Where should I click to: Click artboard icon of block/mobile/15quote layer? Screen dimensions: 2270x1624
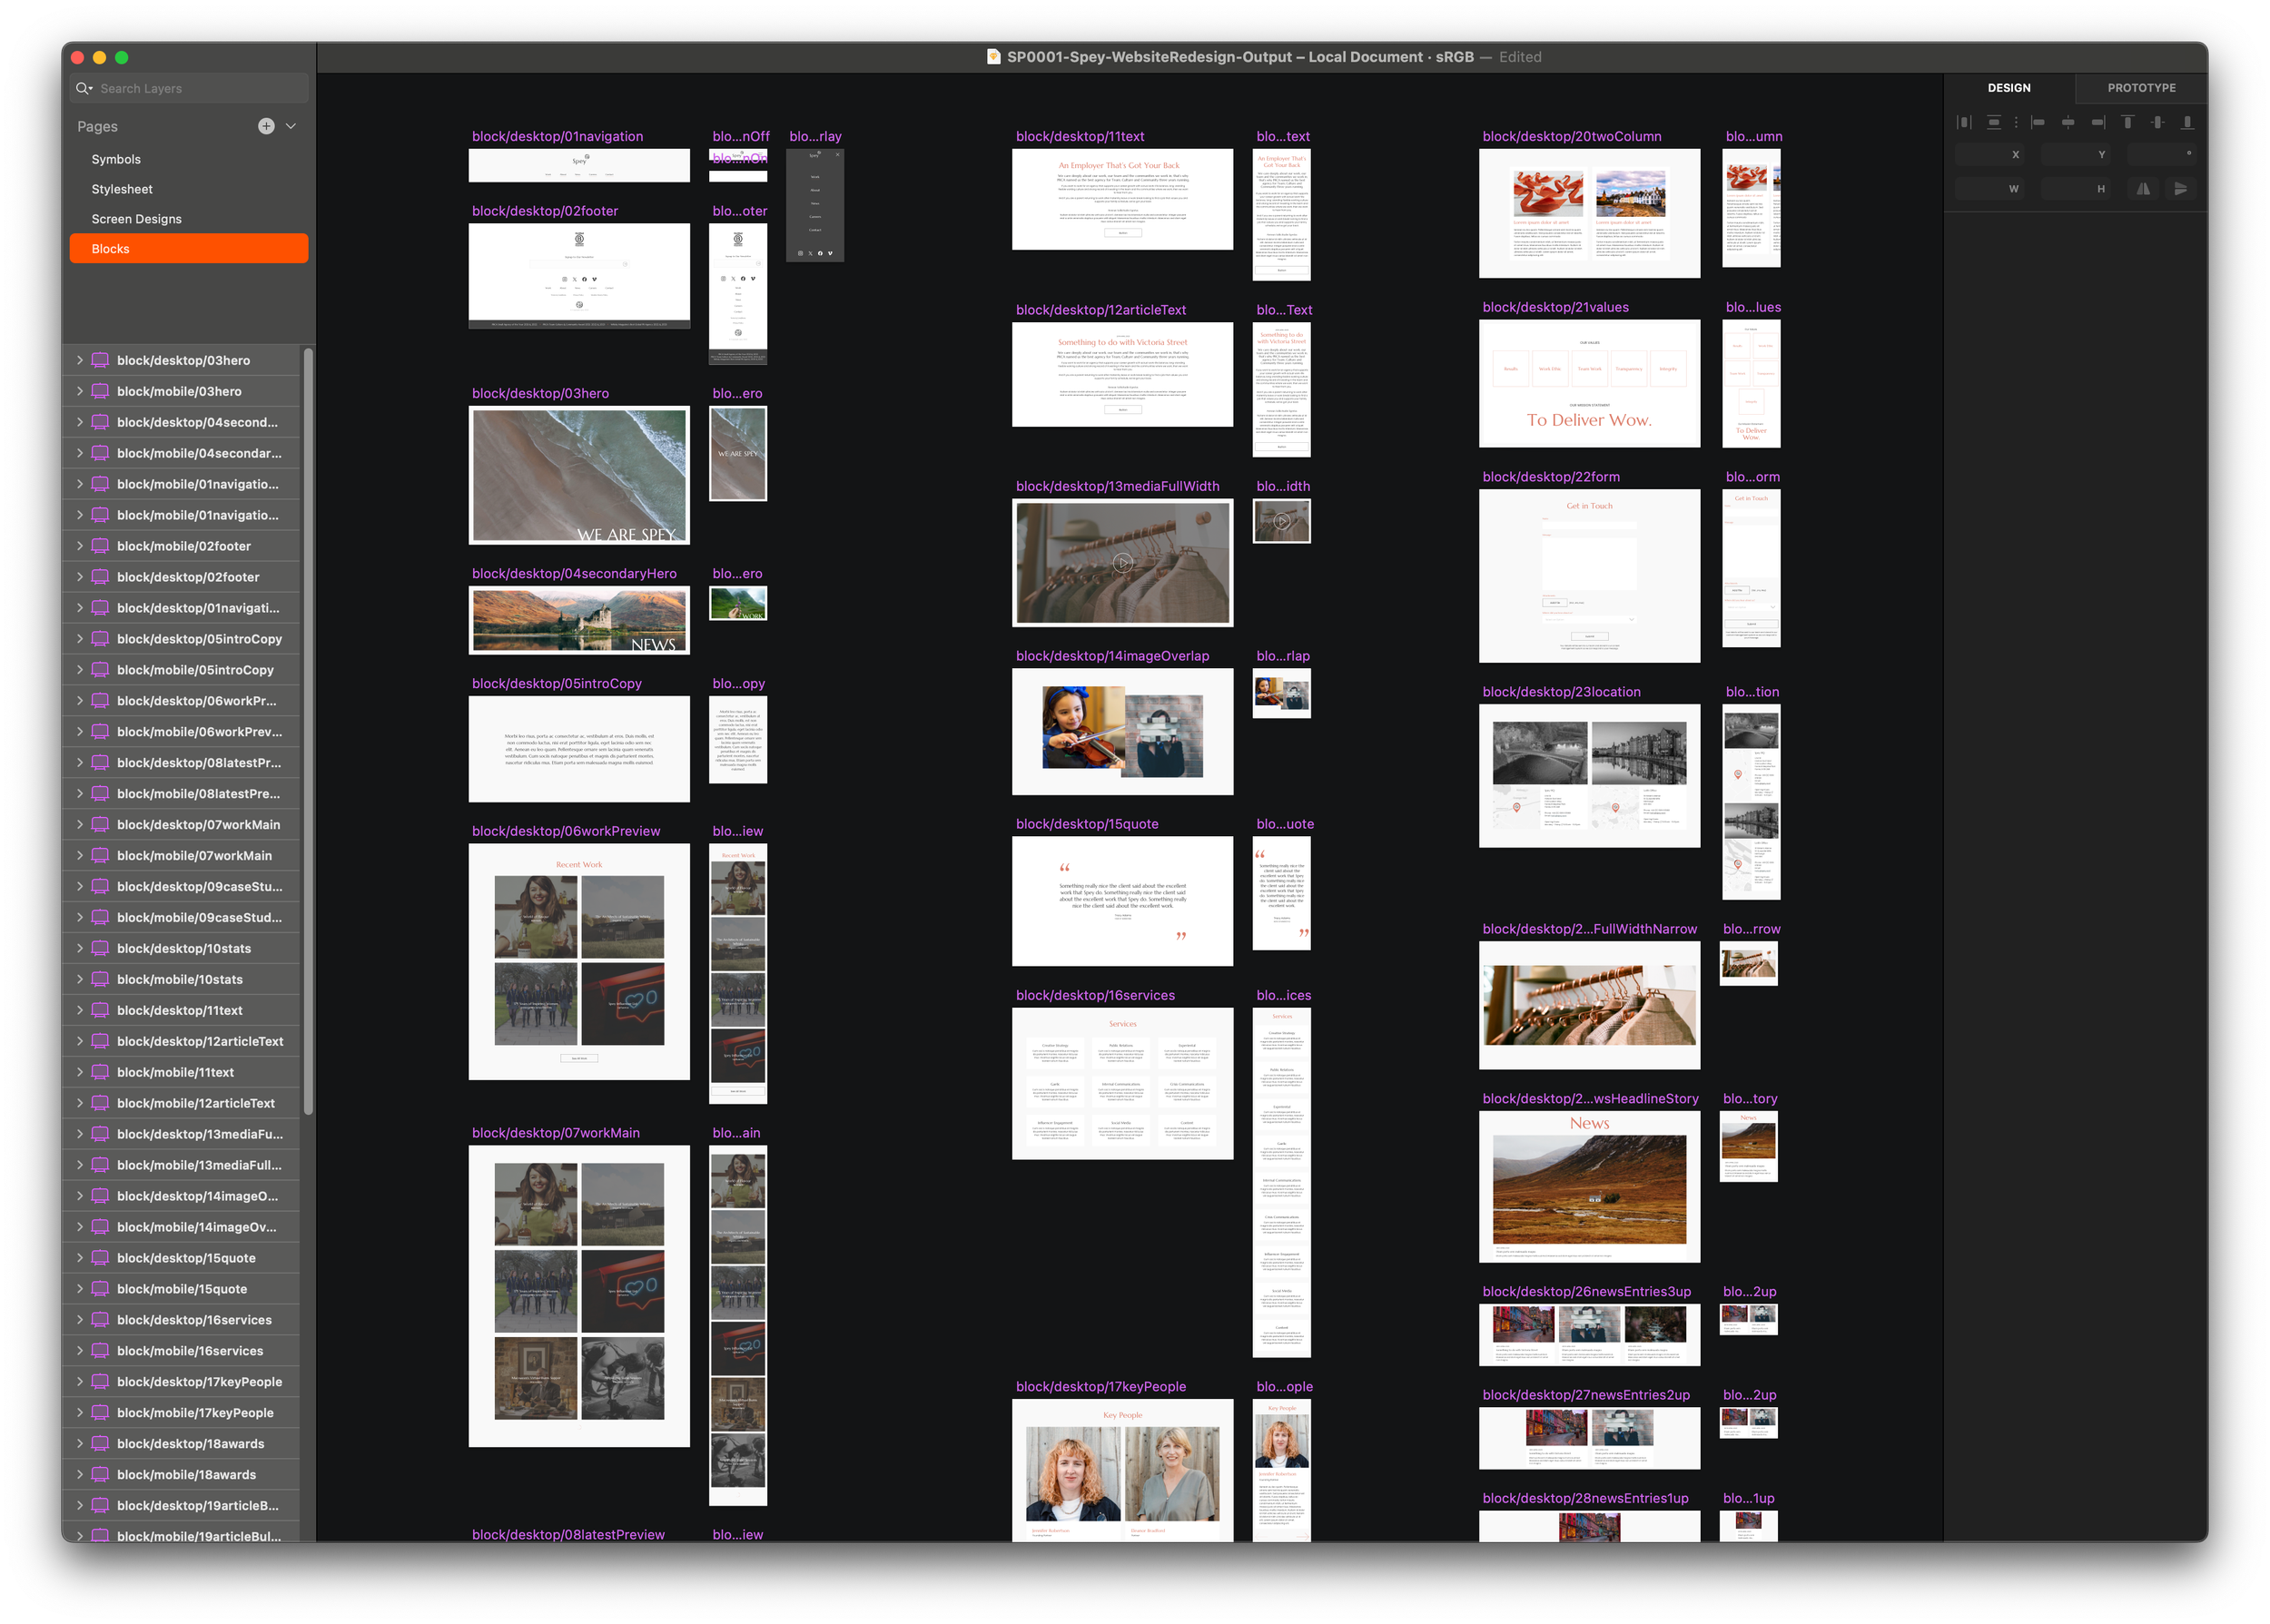click(100, 1289)
